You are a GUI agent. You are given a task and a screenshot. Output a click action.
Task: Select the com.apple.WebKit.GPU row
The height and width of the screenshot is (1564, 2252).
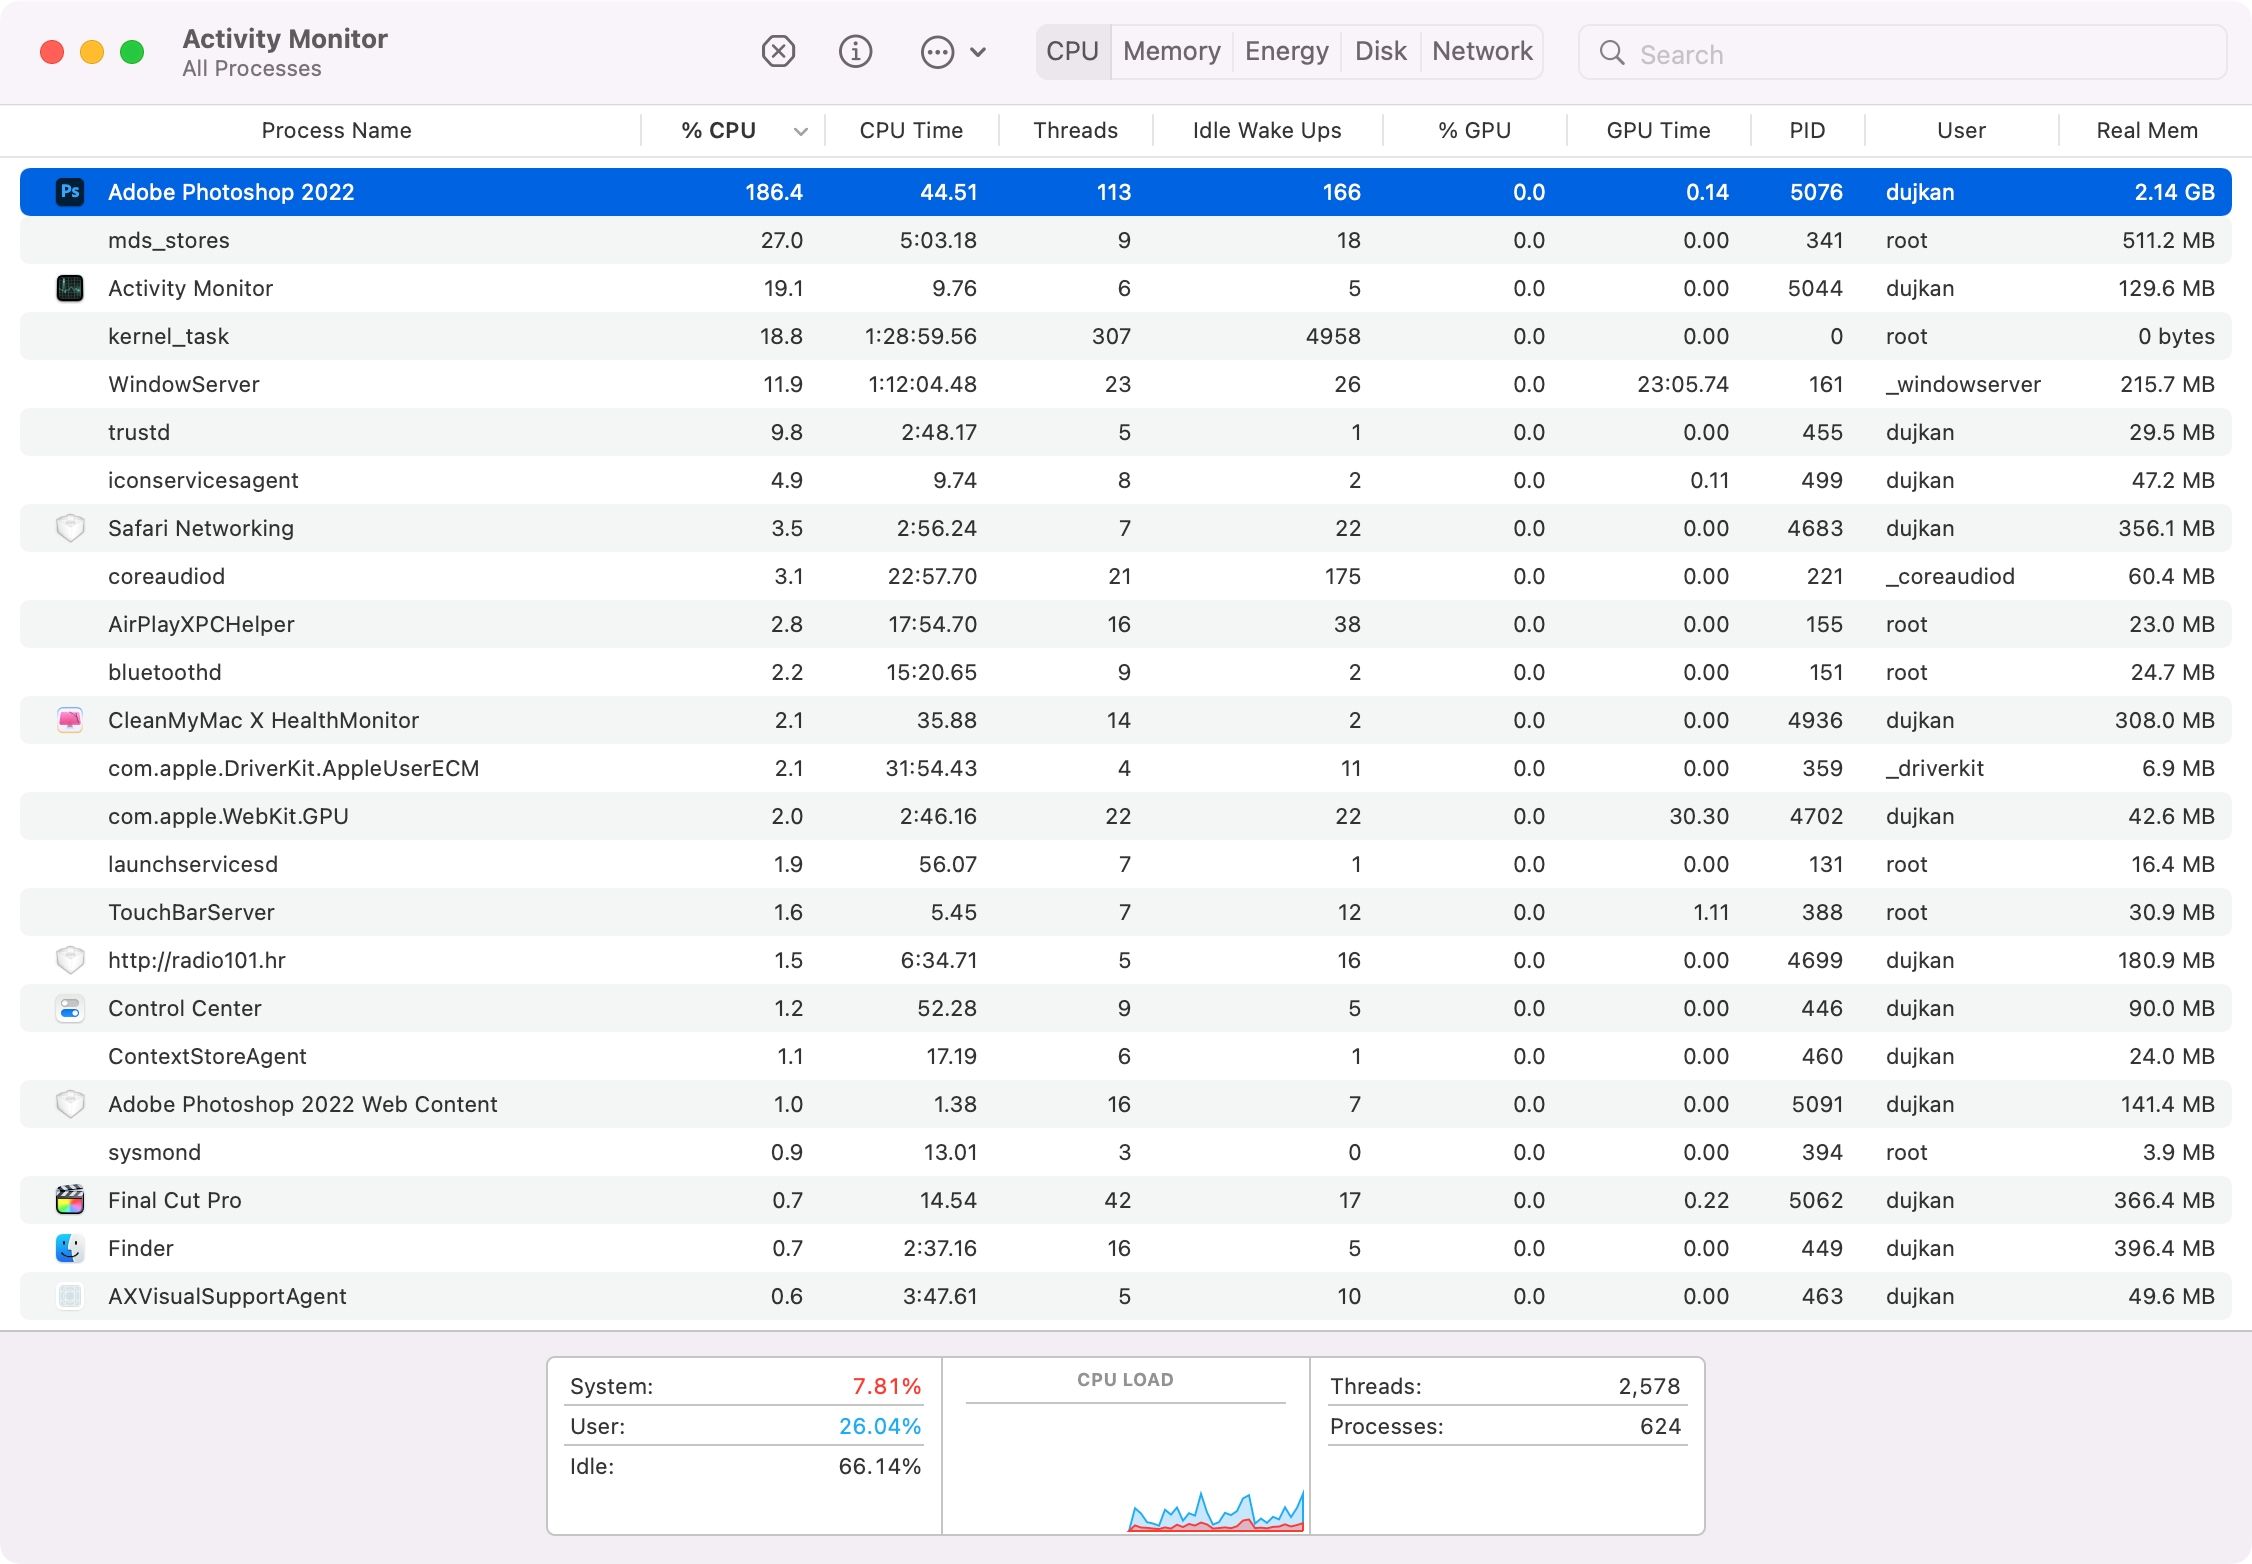click(1126, 816)
